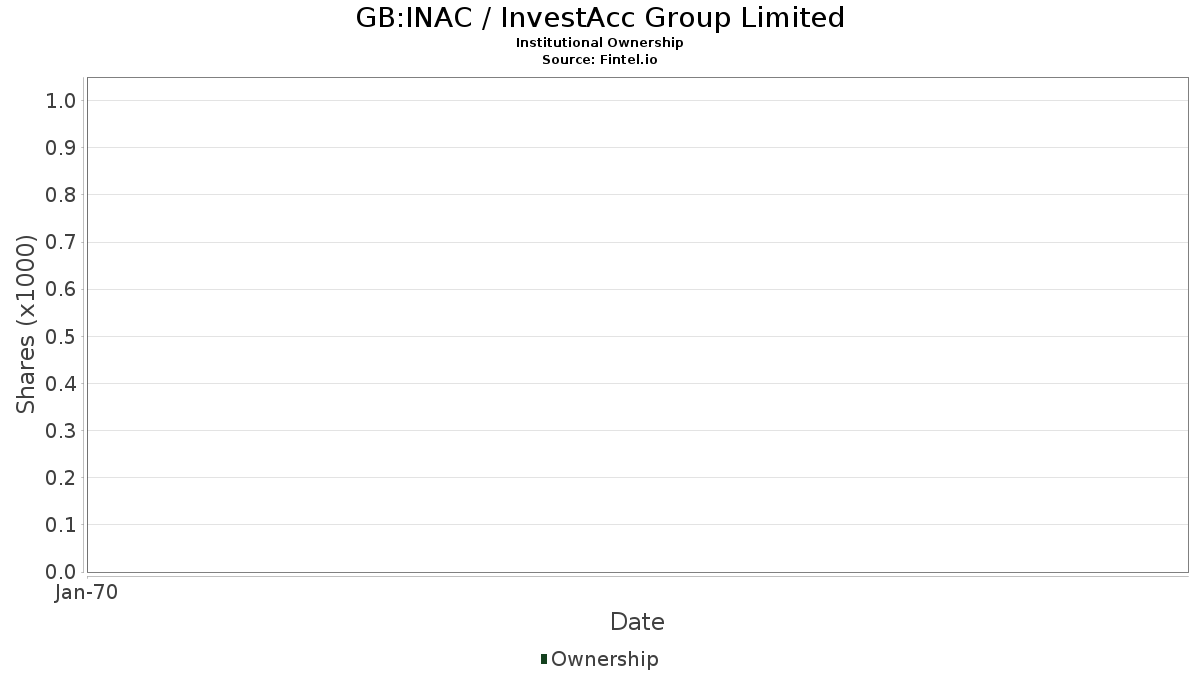Click the Date axis title
Image resolution: width=1200 pixels, height=675 pixels.
tap(637, 622)
